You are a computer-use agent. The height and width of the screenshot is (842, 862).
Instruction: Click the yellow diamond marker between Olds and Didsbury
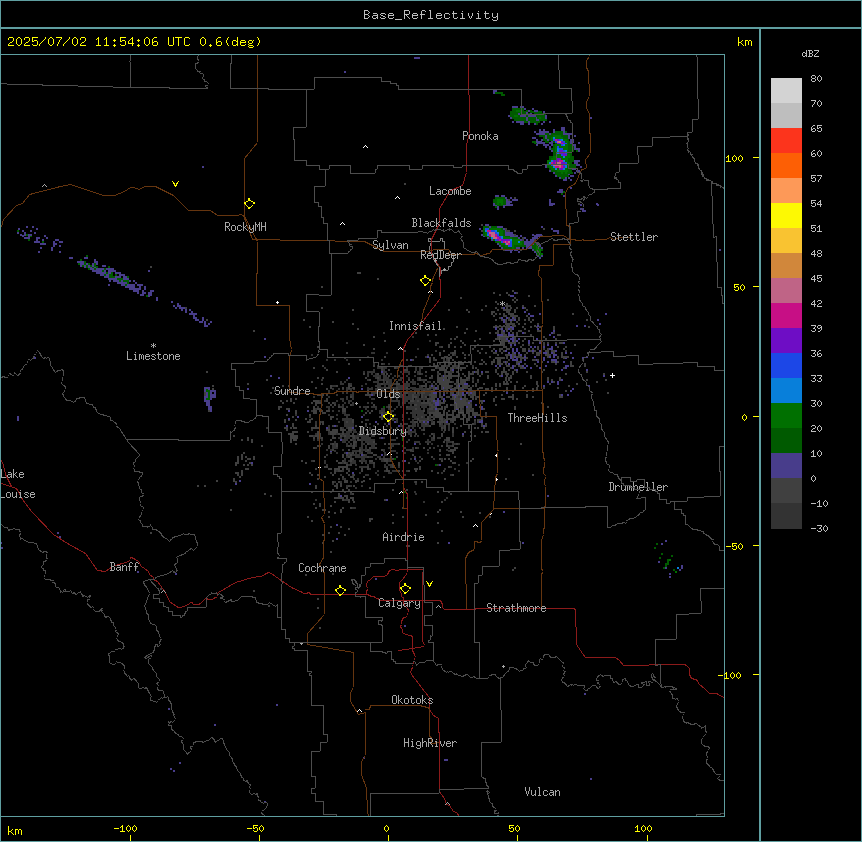388,417
